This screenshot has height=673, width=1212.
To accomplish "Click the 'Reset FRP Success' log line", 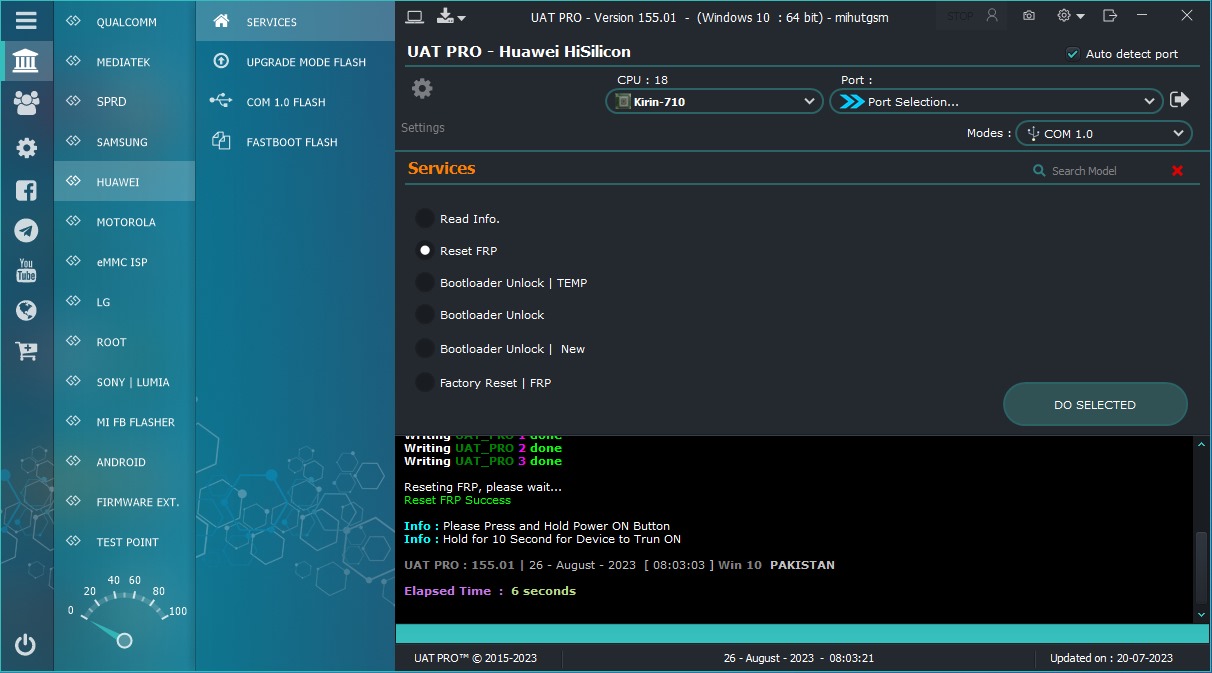I will click(457, 500).
